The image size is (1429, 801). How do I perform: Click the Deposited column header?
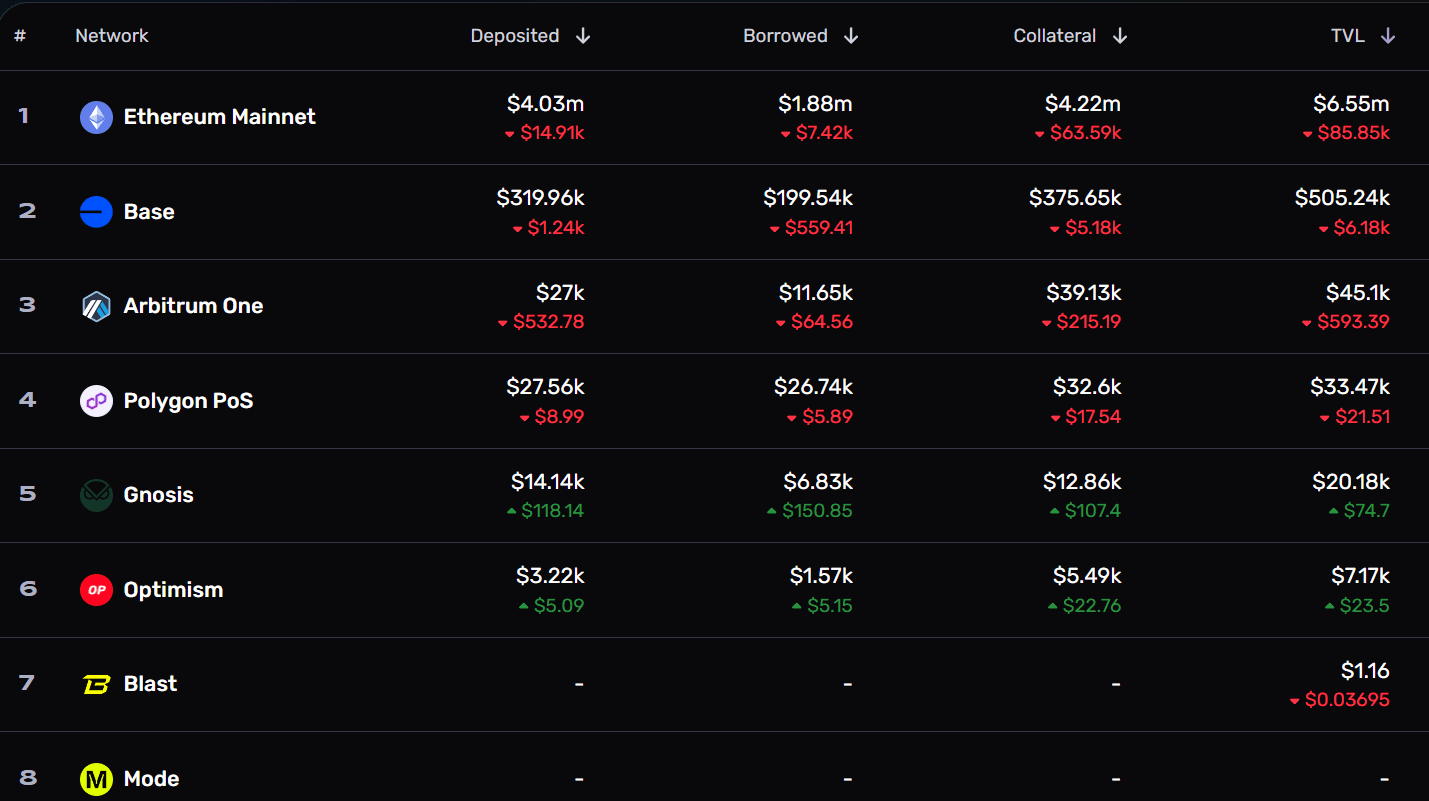click(515, 36)
